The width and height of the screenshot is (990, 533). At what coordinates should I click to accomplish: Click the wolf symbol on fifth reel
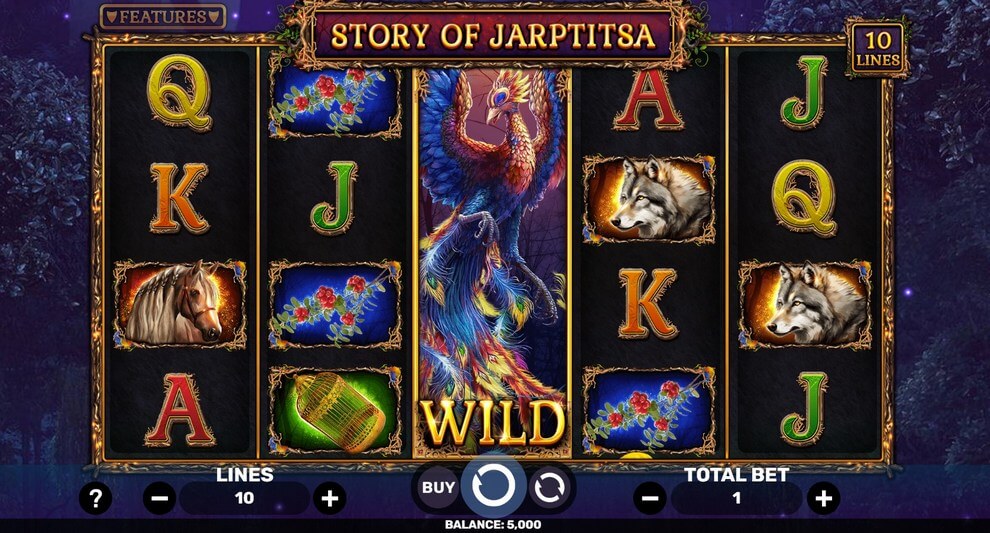[x=806, y=304]
